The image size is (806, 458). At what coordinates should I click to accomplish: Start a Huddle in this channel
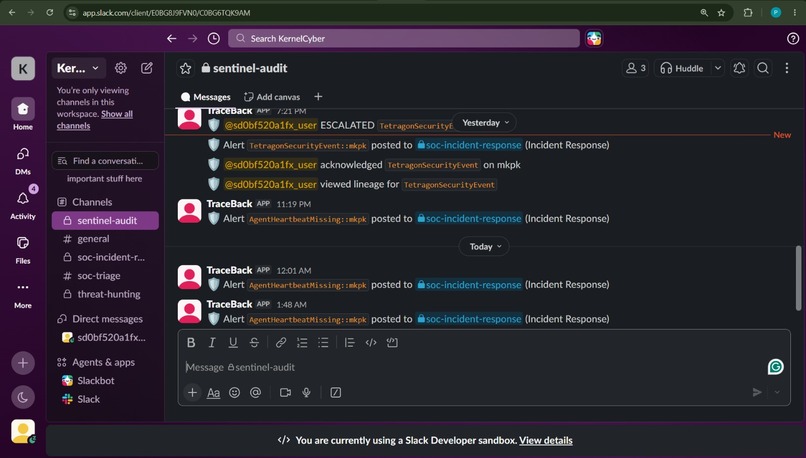click(682, 68)
